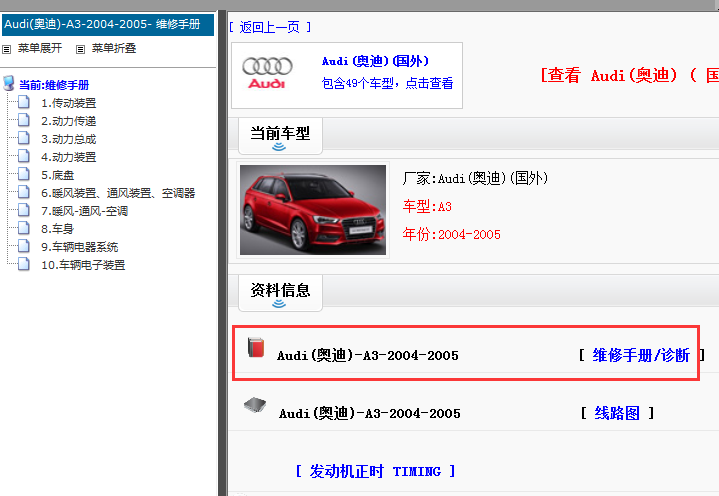Click the Audi(奥迪)-A3-2004-2005- 维修手册 title bar

(x=108, y=24)
